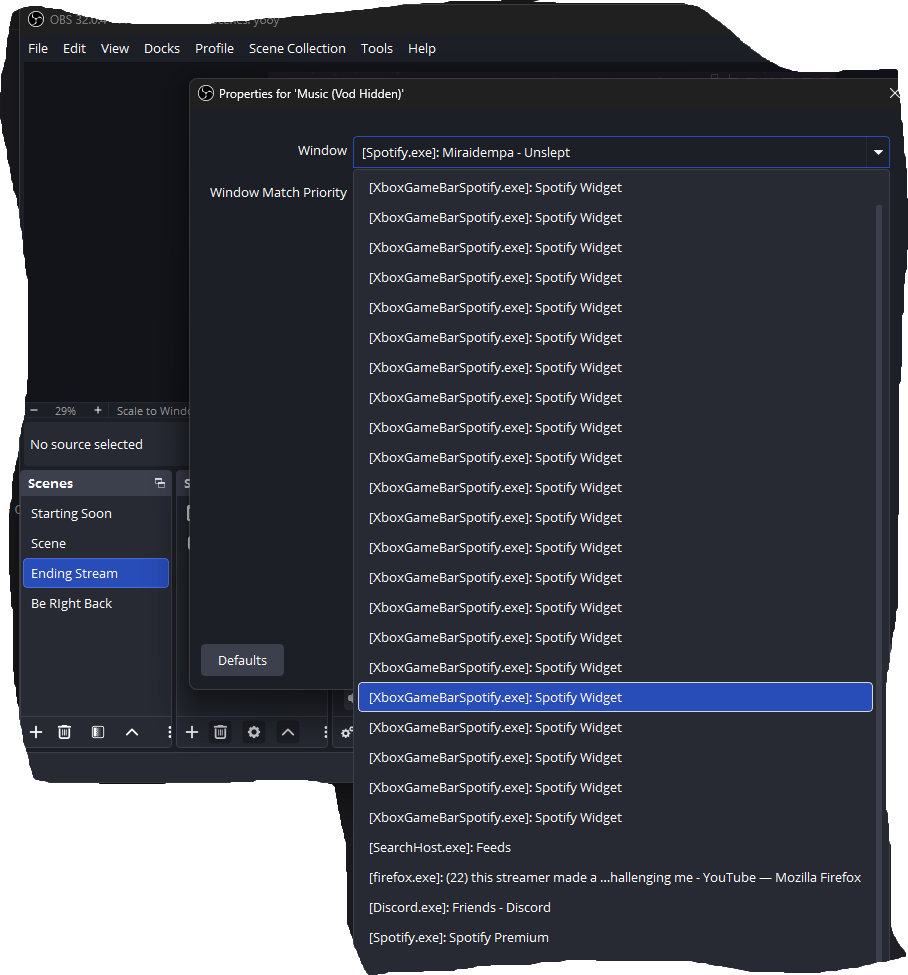Zoom in the preview with plus icon
This screenshot has height=975, width=908.
pos(98,410)
